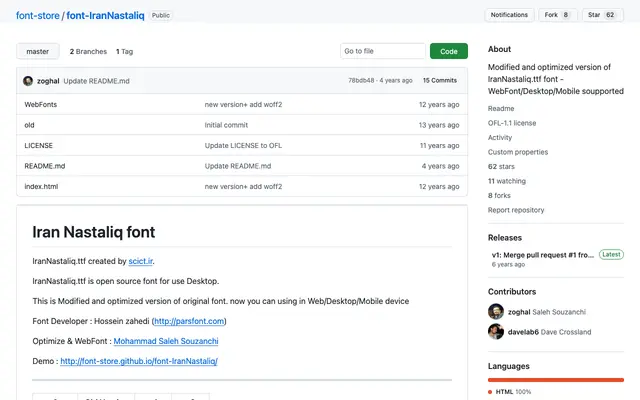Open the Contributors heading
The height and width of the screenshot is (400, 640).
point(512,291)
